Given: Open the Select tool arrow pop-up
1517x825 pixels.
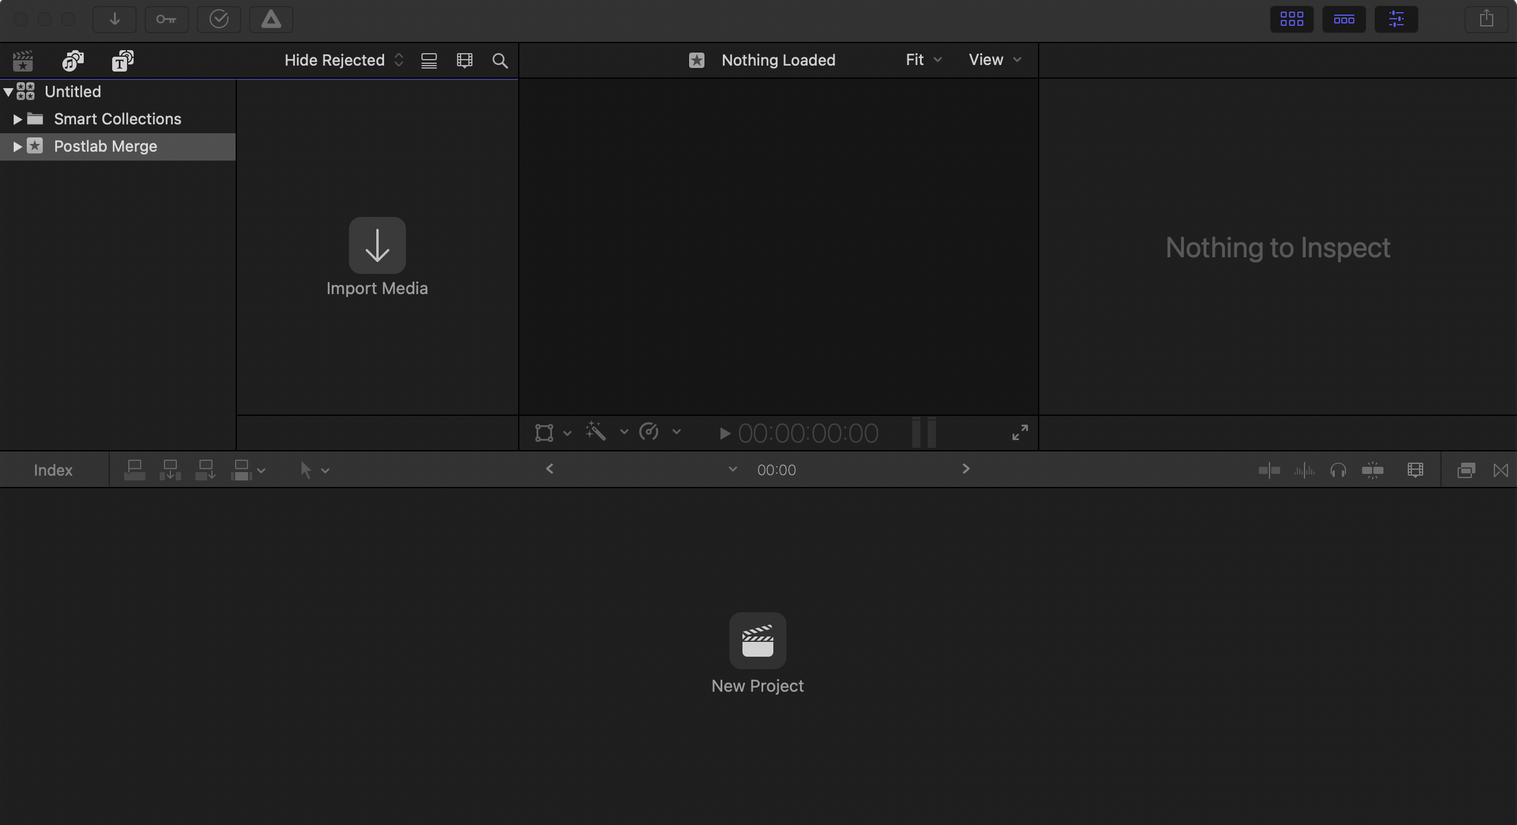Looking at the screenshot, I should pyautogui.click(x=314, y=470).
